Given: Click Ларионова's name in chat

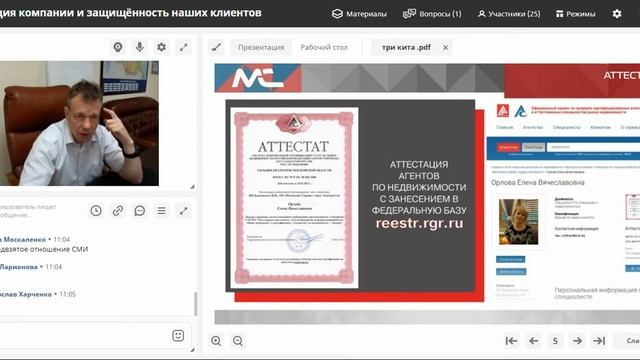Looking at the screenshot, I should pyautogui.click(x=19, y=267).
